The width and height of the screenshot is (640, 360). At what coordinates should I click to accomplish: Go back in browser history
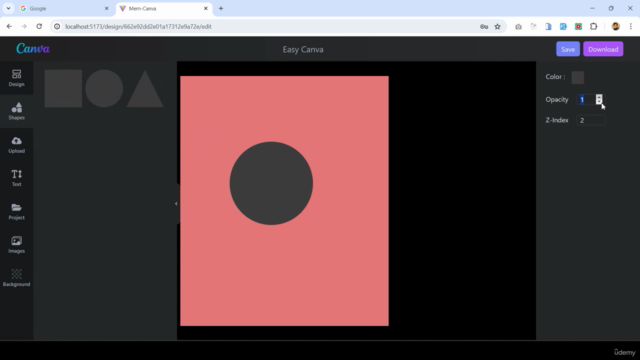coord(9,26)
